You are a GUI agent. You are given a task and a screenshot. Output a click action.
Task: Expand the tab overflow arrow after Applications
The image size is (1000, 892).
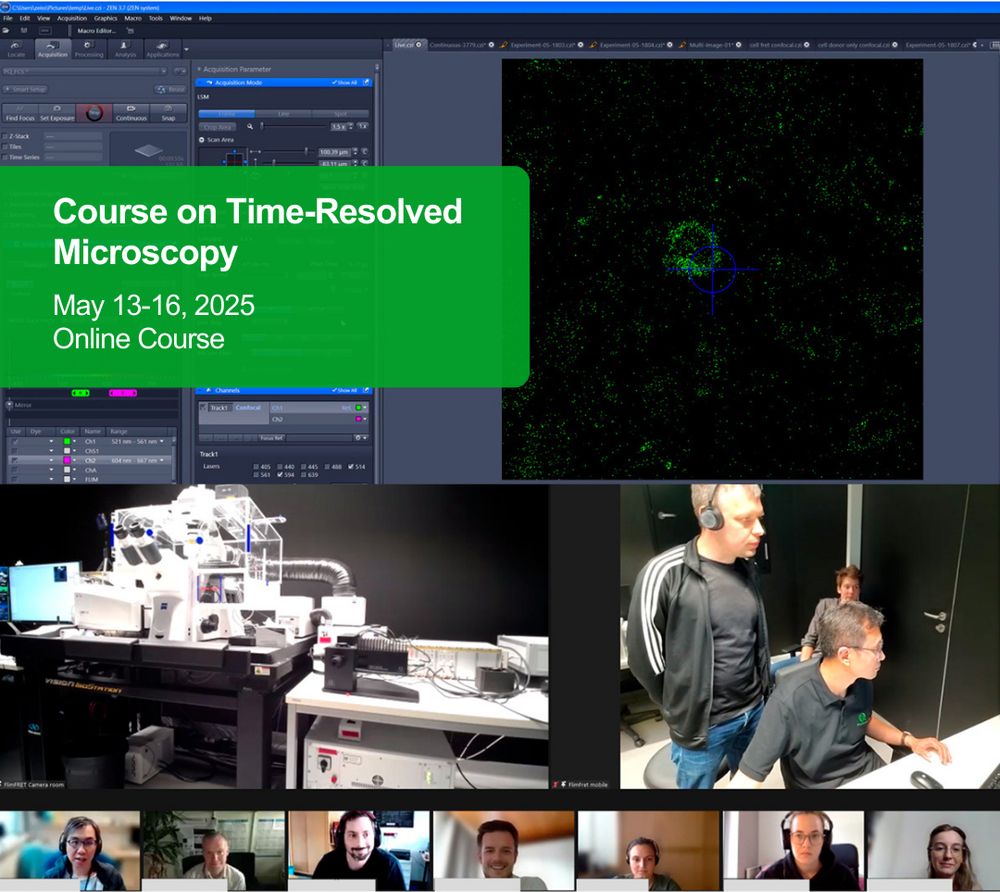[186, 49]
